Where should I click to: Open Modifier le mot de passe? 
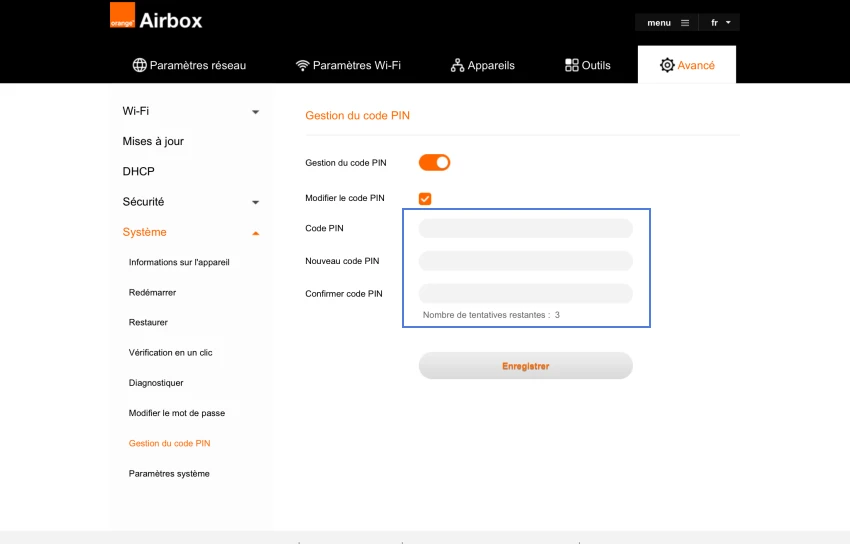177,413
